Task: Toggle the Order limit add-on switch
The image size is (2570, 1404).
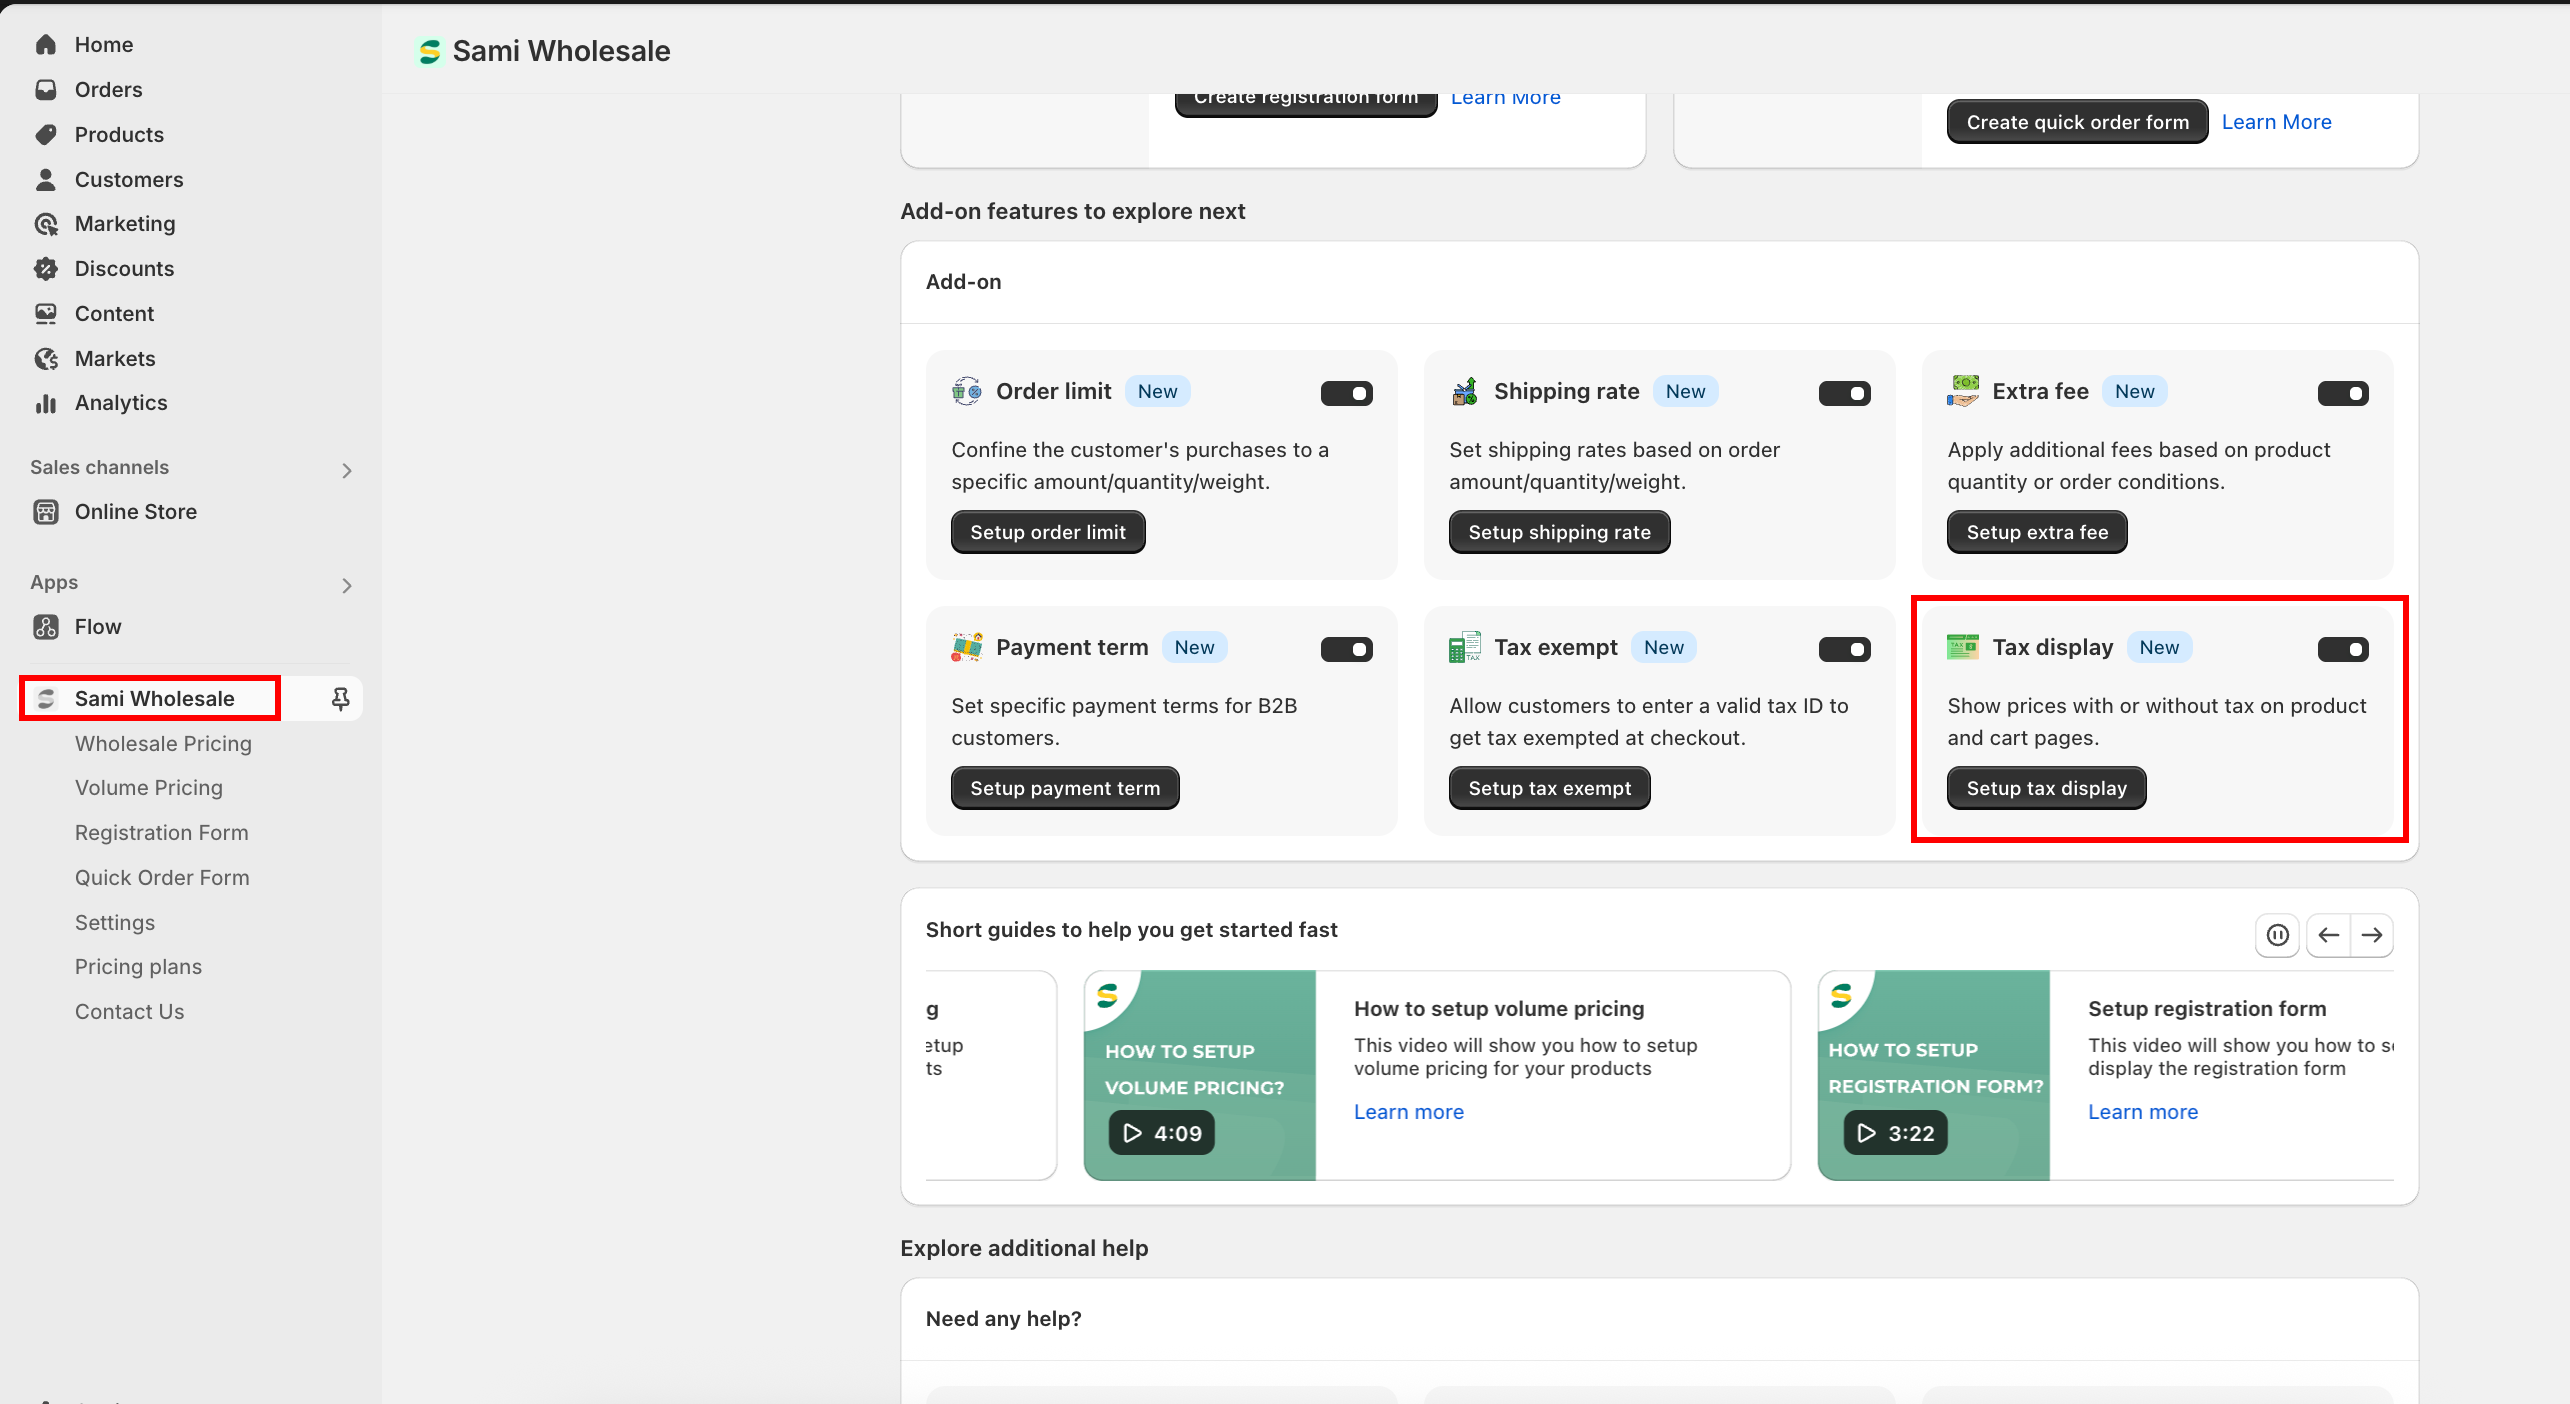Action: 1346,393
